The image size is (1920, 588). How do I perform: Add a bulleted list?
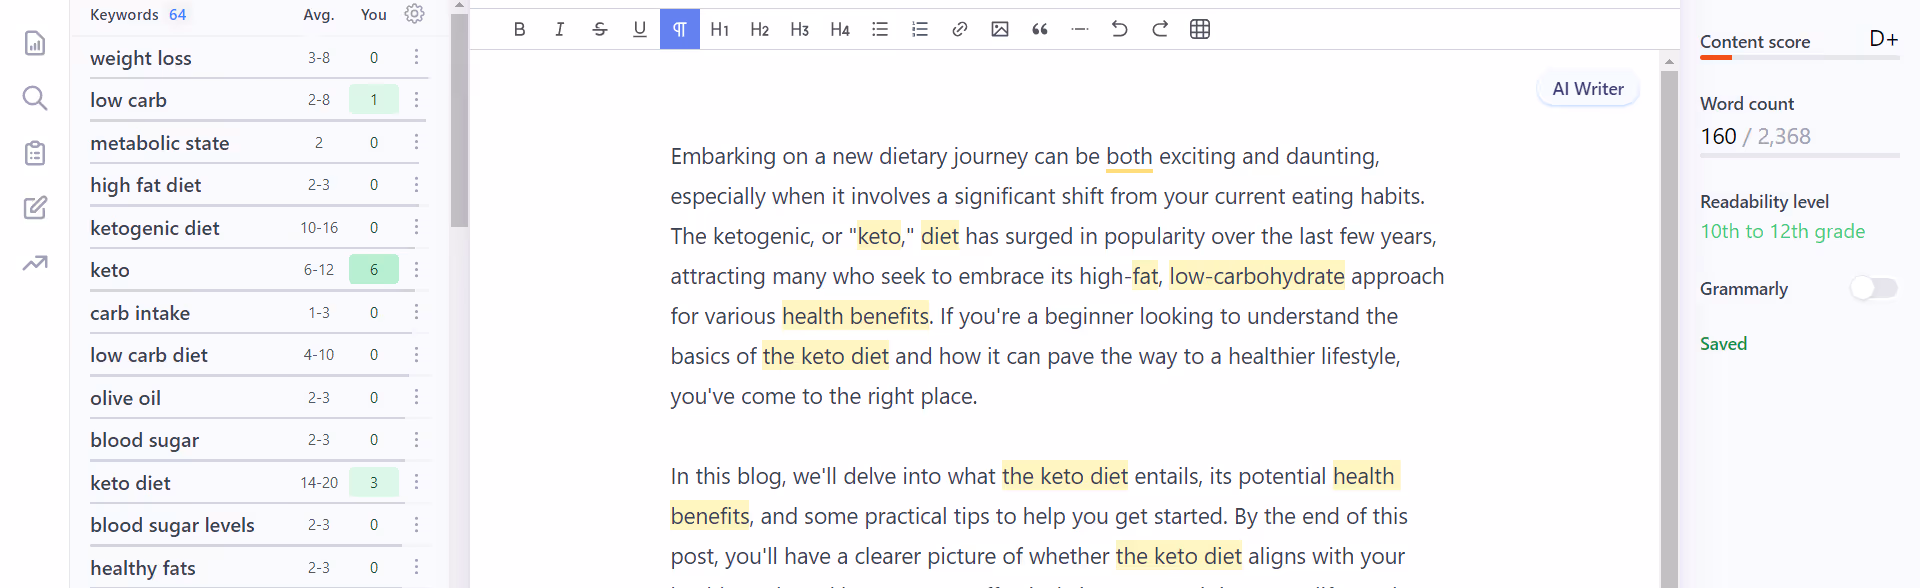(x=879, y=29)
